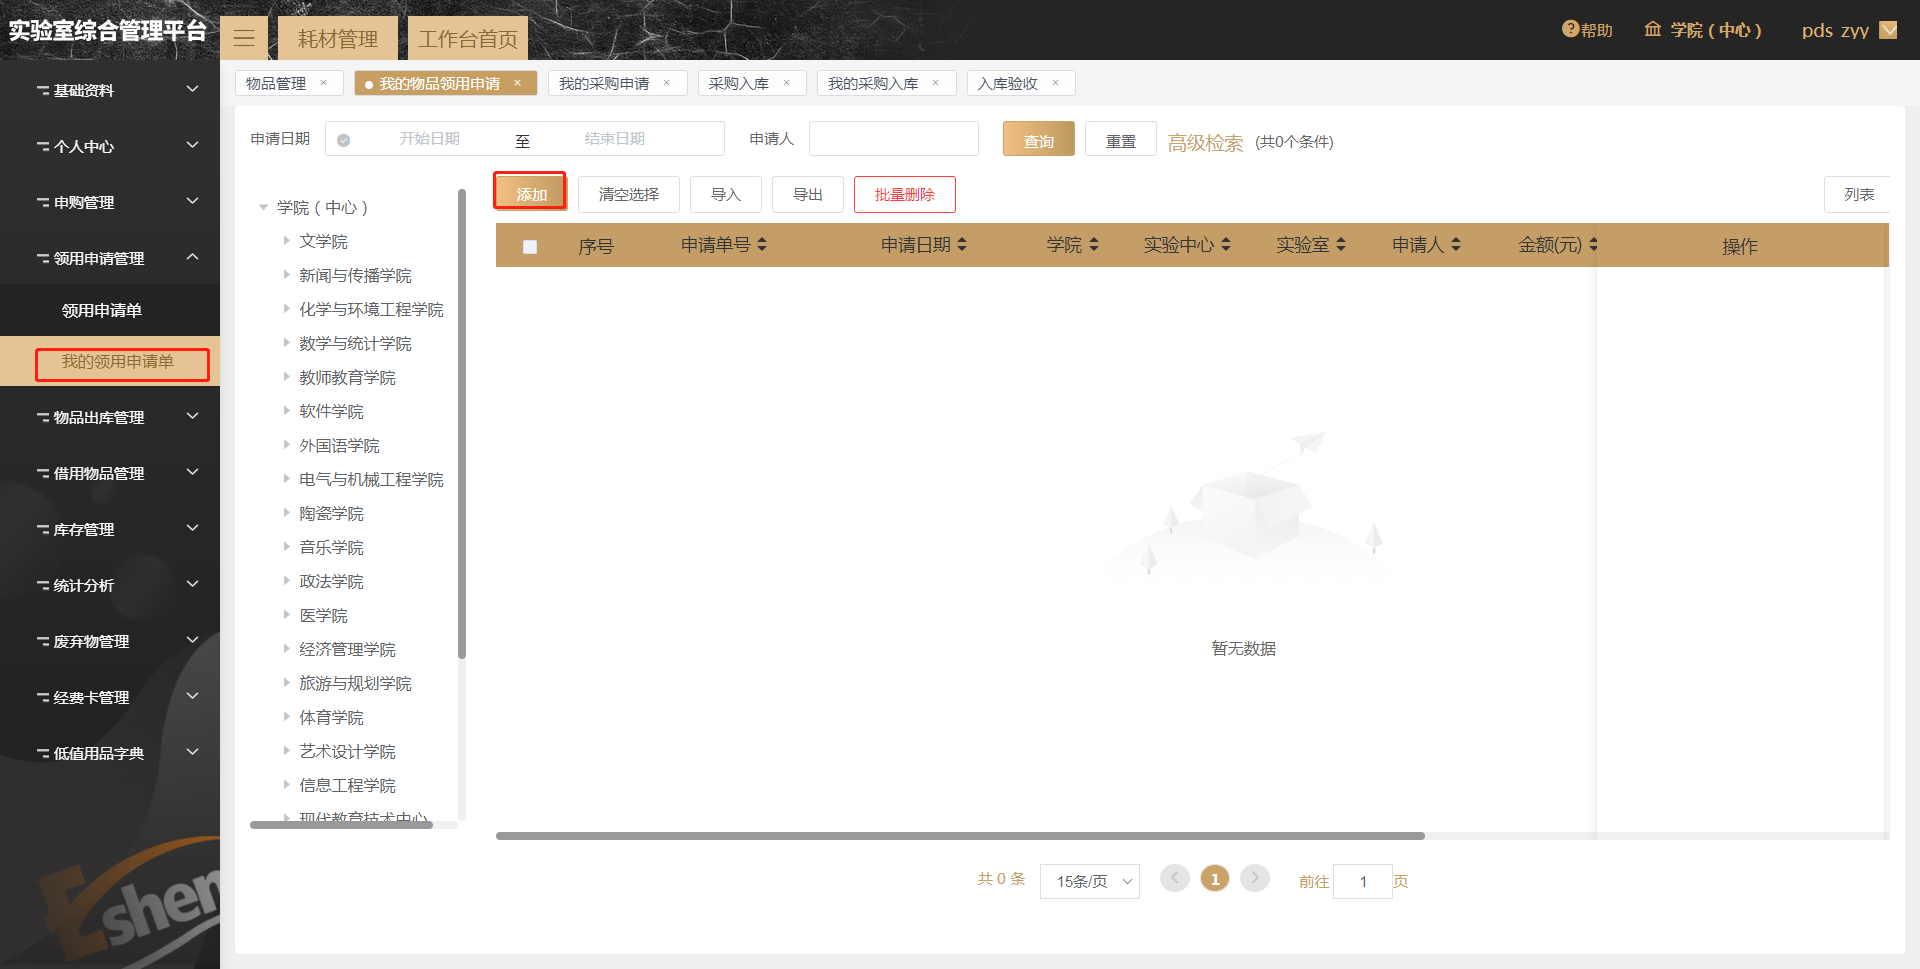The image size is (1920, 969).
Task: Click the 添加 button
Action: (531, 194)
